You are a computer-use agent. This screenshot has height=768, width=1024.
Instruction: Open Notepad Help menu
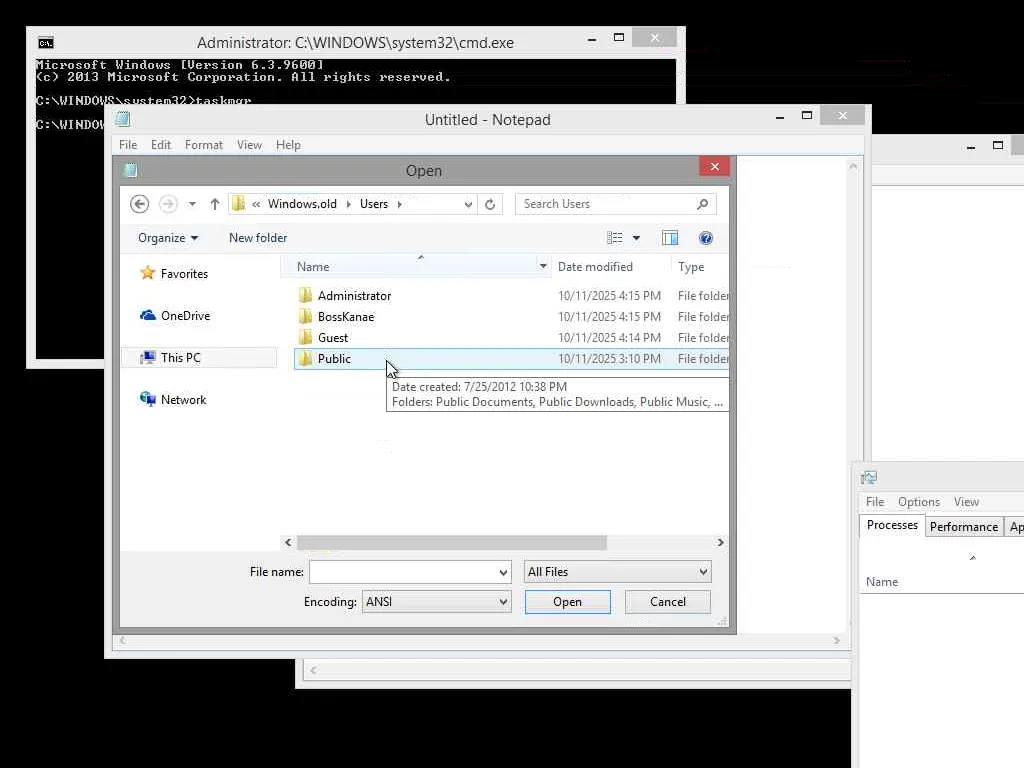288,145
